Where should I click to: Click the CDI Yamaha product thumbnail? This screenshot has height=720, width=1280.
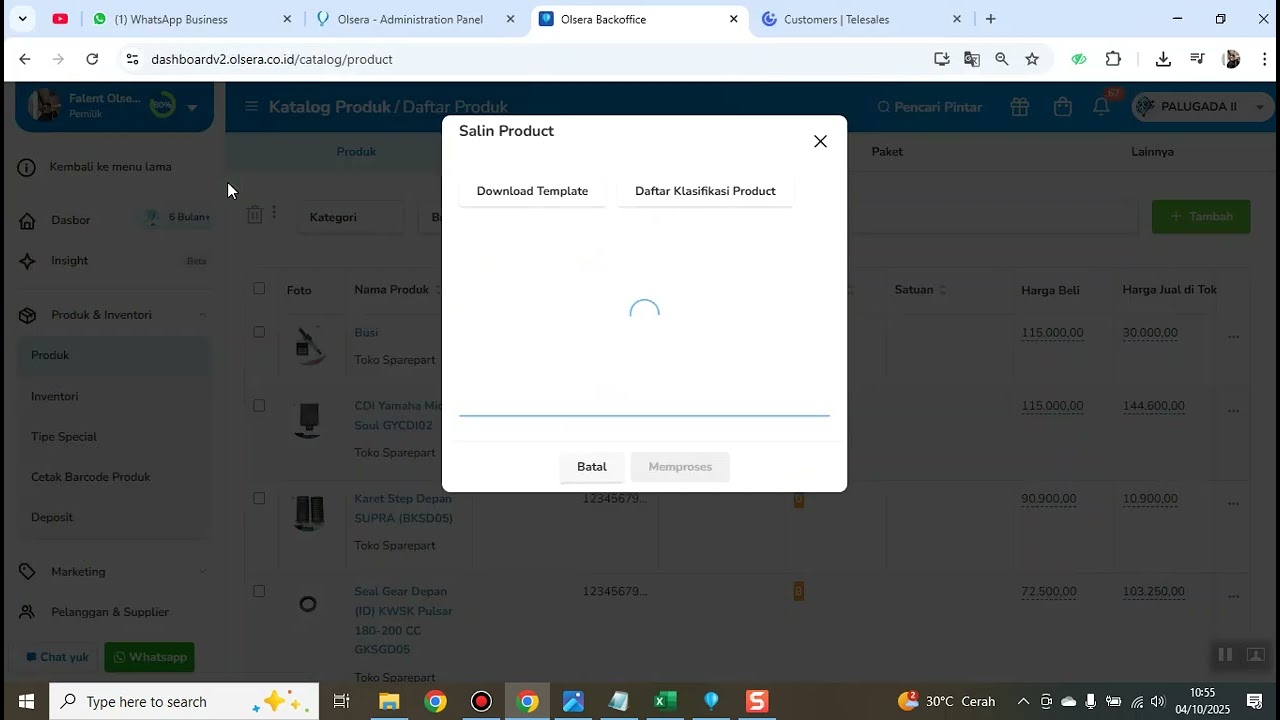click(x=308, y=420)
